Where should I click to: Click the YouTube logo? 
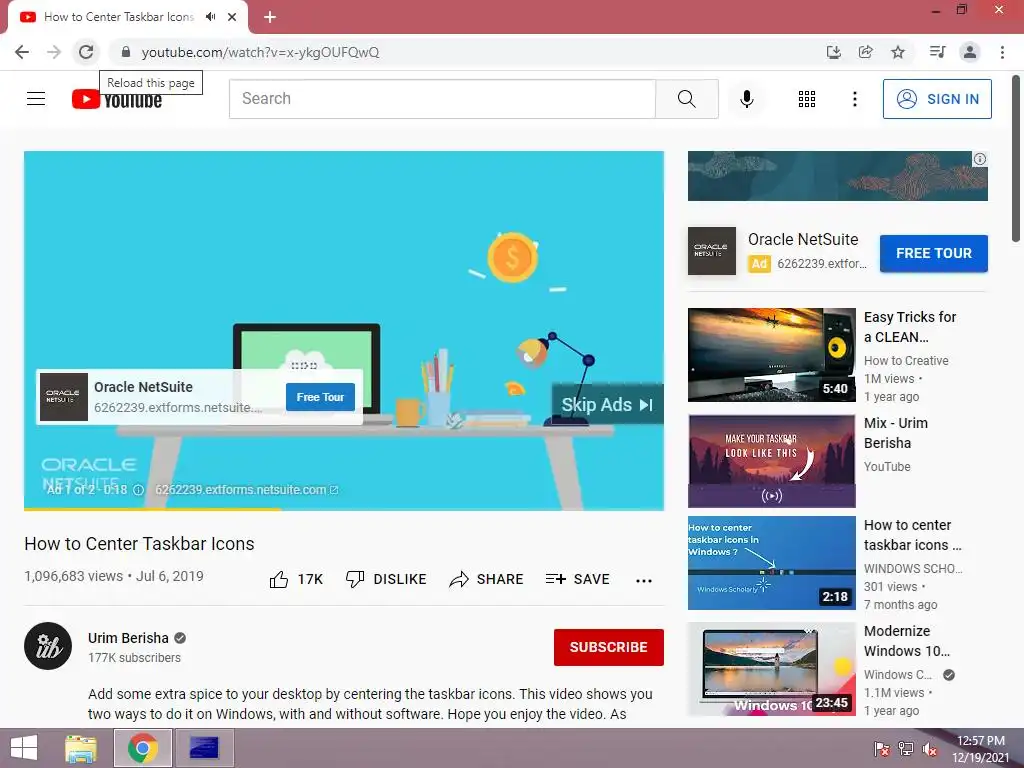tap(117, 99)
